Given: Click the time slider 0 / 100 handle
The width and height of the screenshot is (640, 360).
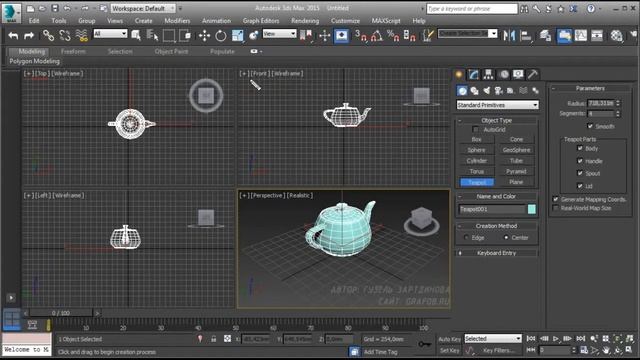Looking at the screenshot, I should click(x=61, y=313).
